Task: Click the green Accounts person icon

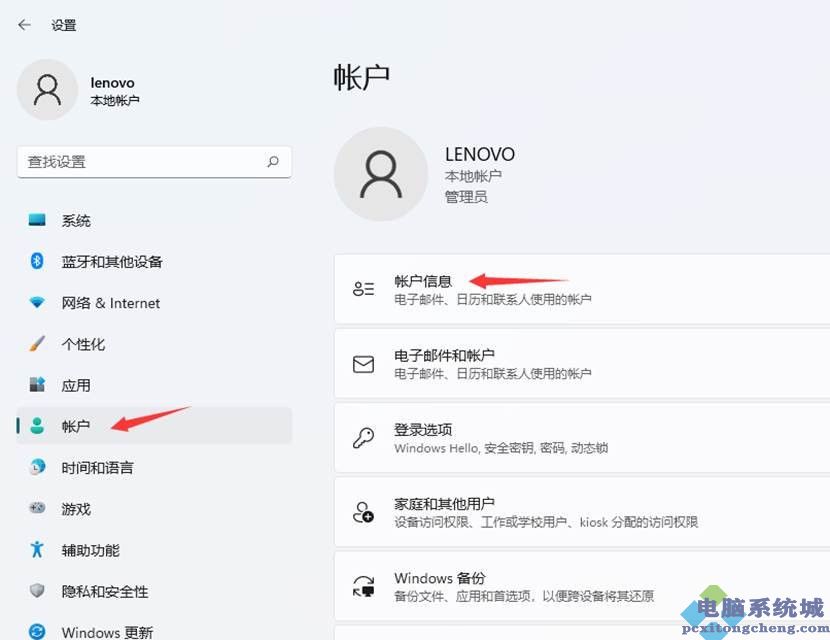Action: click(37, 426)
